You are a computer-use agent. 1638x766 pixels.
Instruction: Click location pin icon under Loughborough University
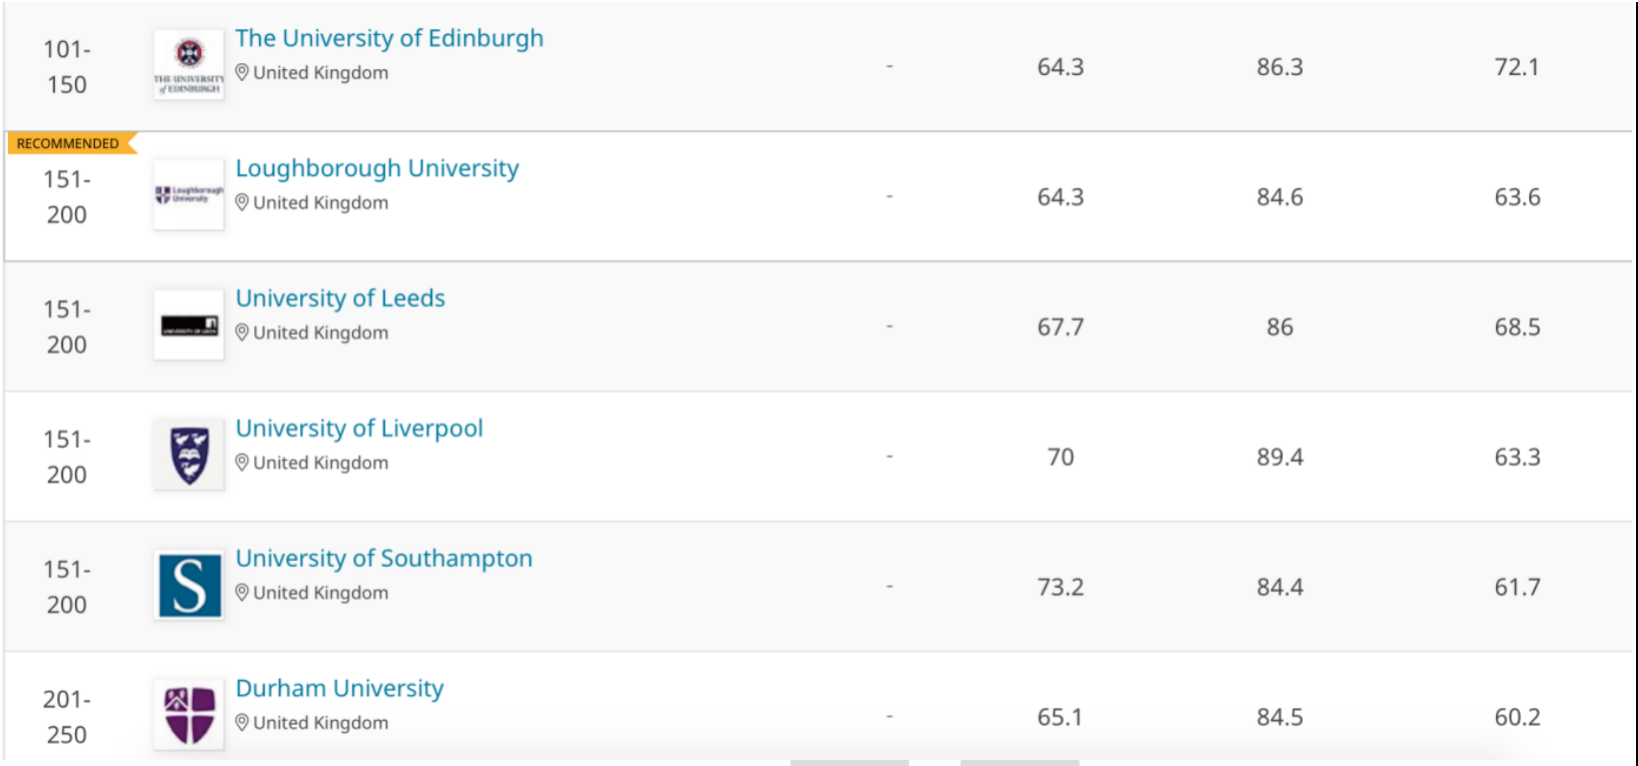pos(242,202)
